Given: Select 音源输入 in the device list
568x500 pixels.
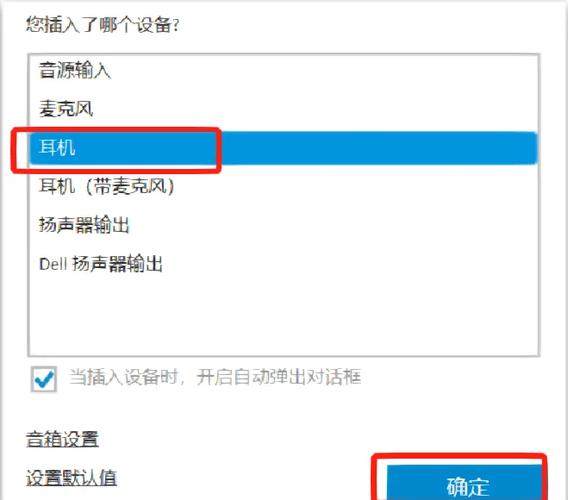Looking at the screenshot, I should click(x=284, y=70).
